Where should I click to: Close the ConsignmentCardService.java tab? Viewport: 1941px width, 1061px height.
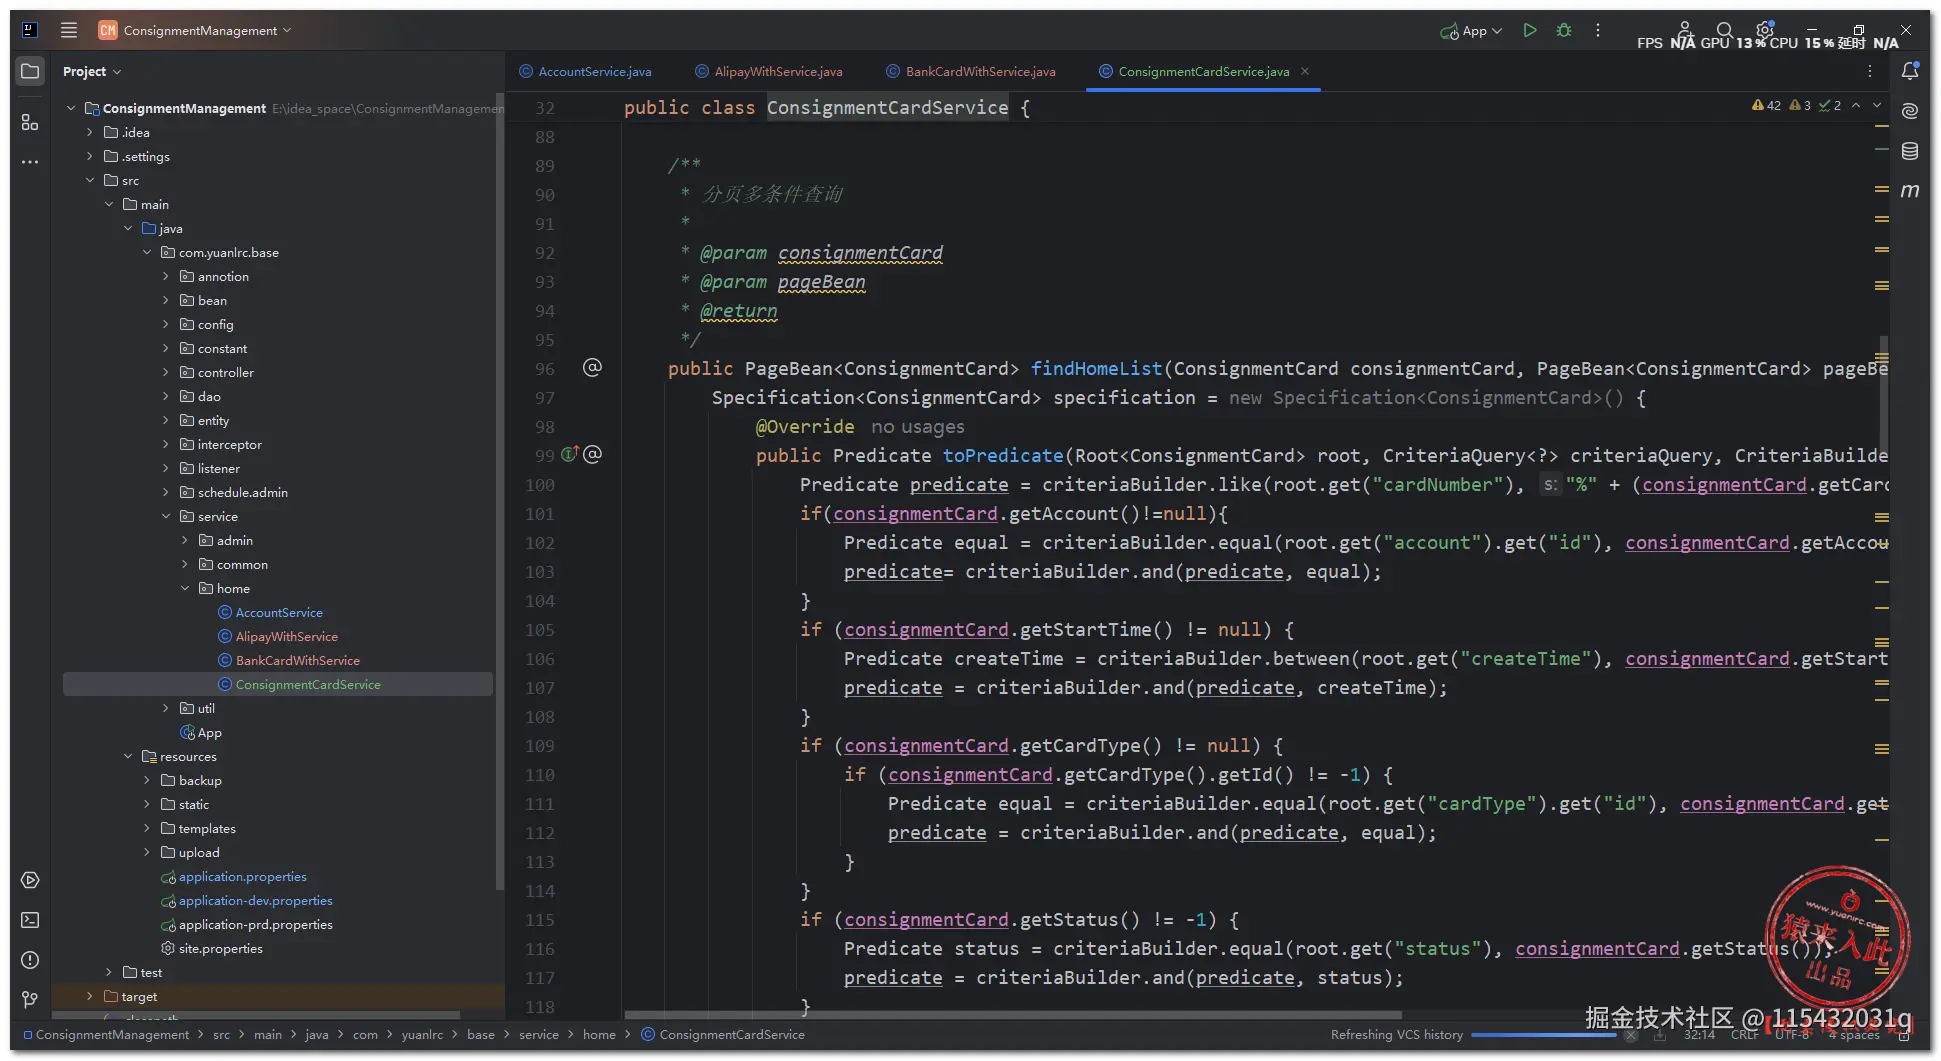click(x=1305, y=71)
